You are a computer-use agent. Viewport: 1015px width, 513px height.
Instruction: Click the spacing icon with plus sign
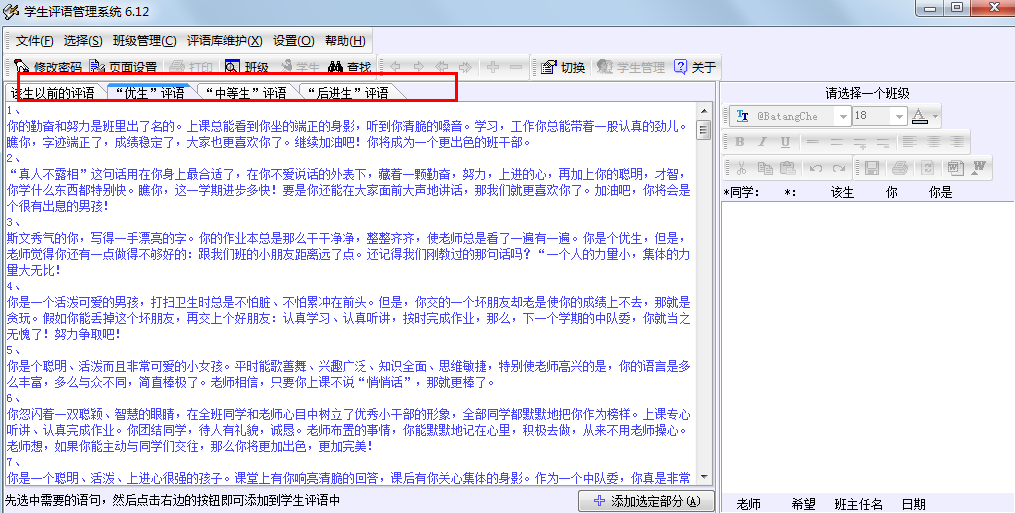pos(860,141)
